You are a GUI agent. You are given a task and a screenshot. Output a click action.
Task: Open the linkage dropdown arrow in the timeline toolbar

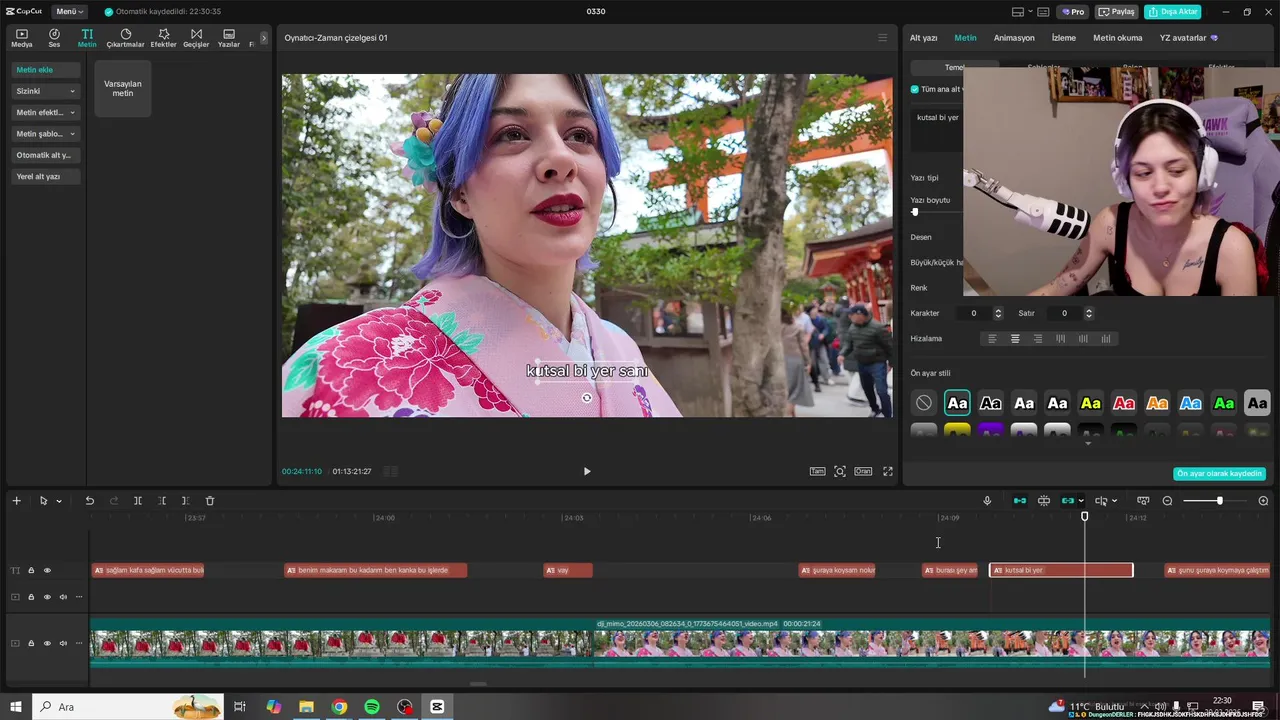tap(1081, 501)
